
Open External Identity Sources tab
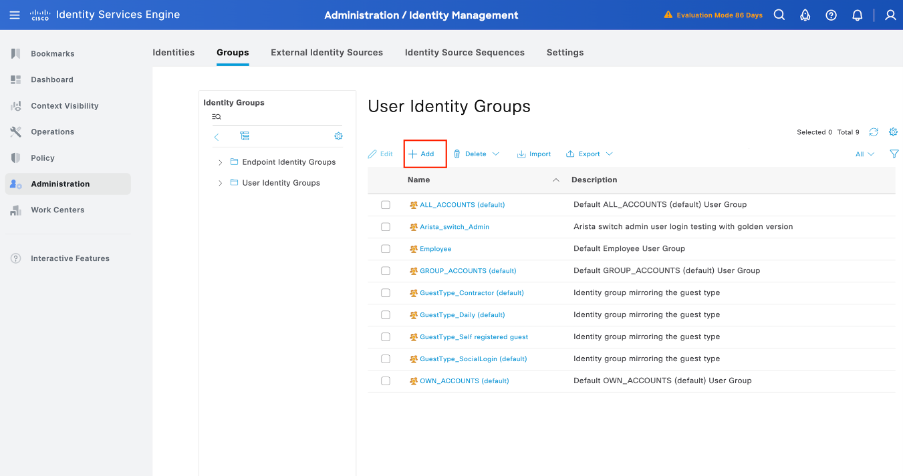(x=327, y=52)
